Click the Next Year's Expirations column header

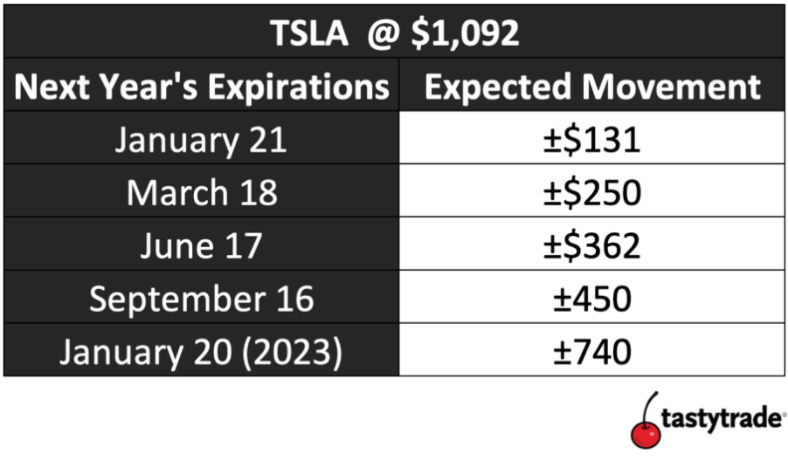coord(202,85)
